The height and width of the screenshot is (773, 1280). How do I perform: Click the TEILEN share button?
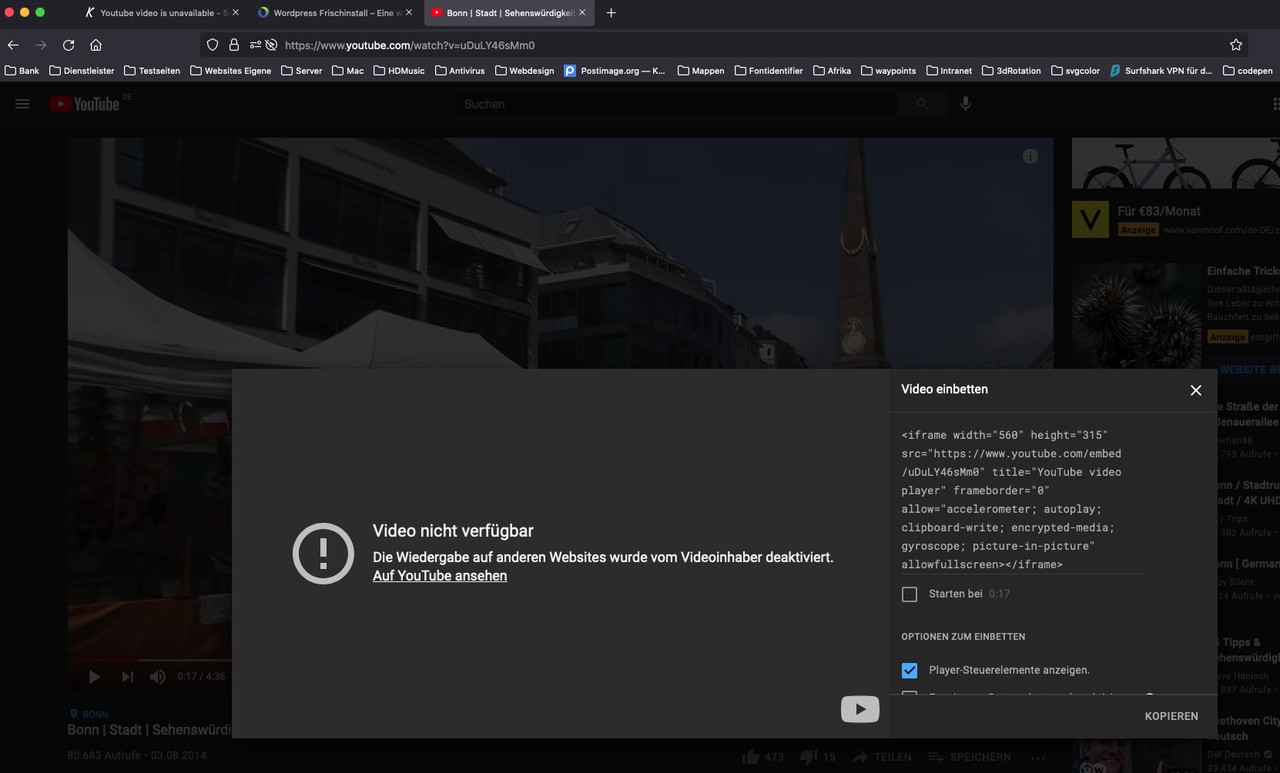[882, 757]
